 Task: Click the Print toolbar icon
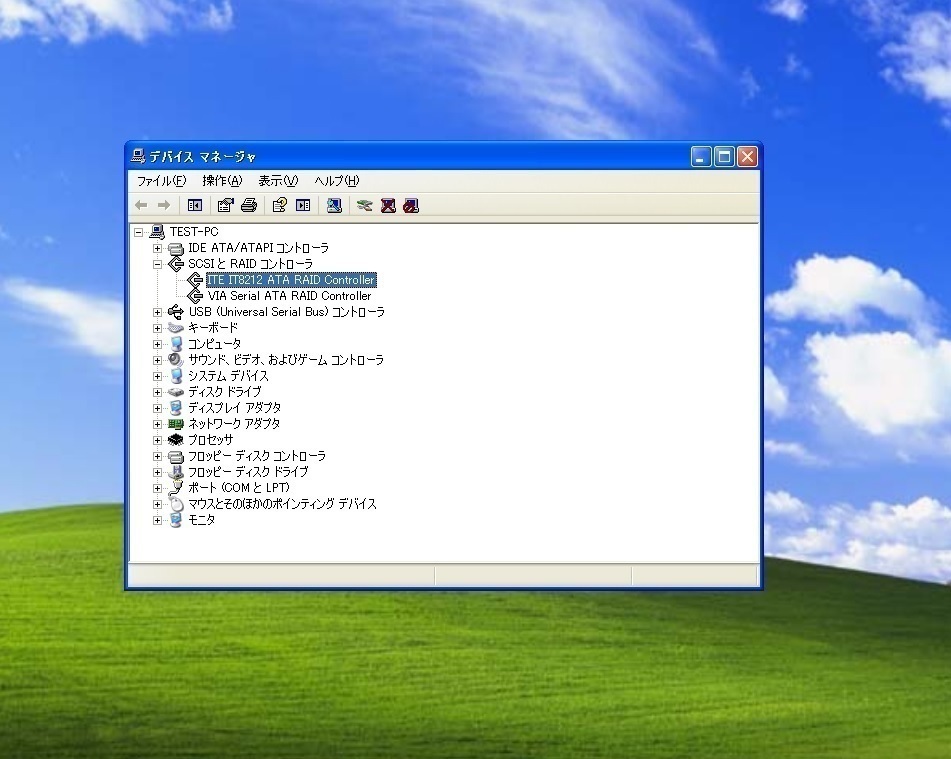tap(249, 206)
